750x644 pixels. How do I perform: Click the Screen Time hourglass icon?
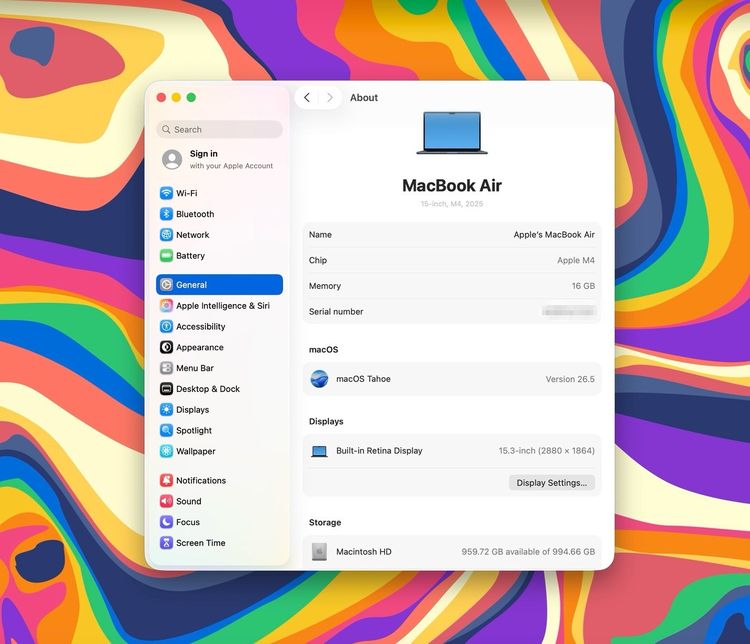click(166, 543)
